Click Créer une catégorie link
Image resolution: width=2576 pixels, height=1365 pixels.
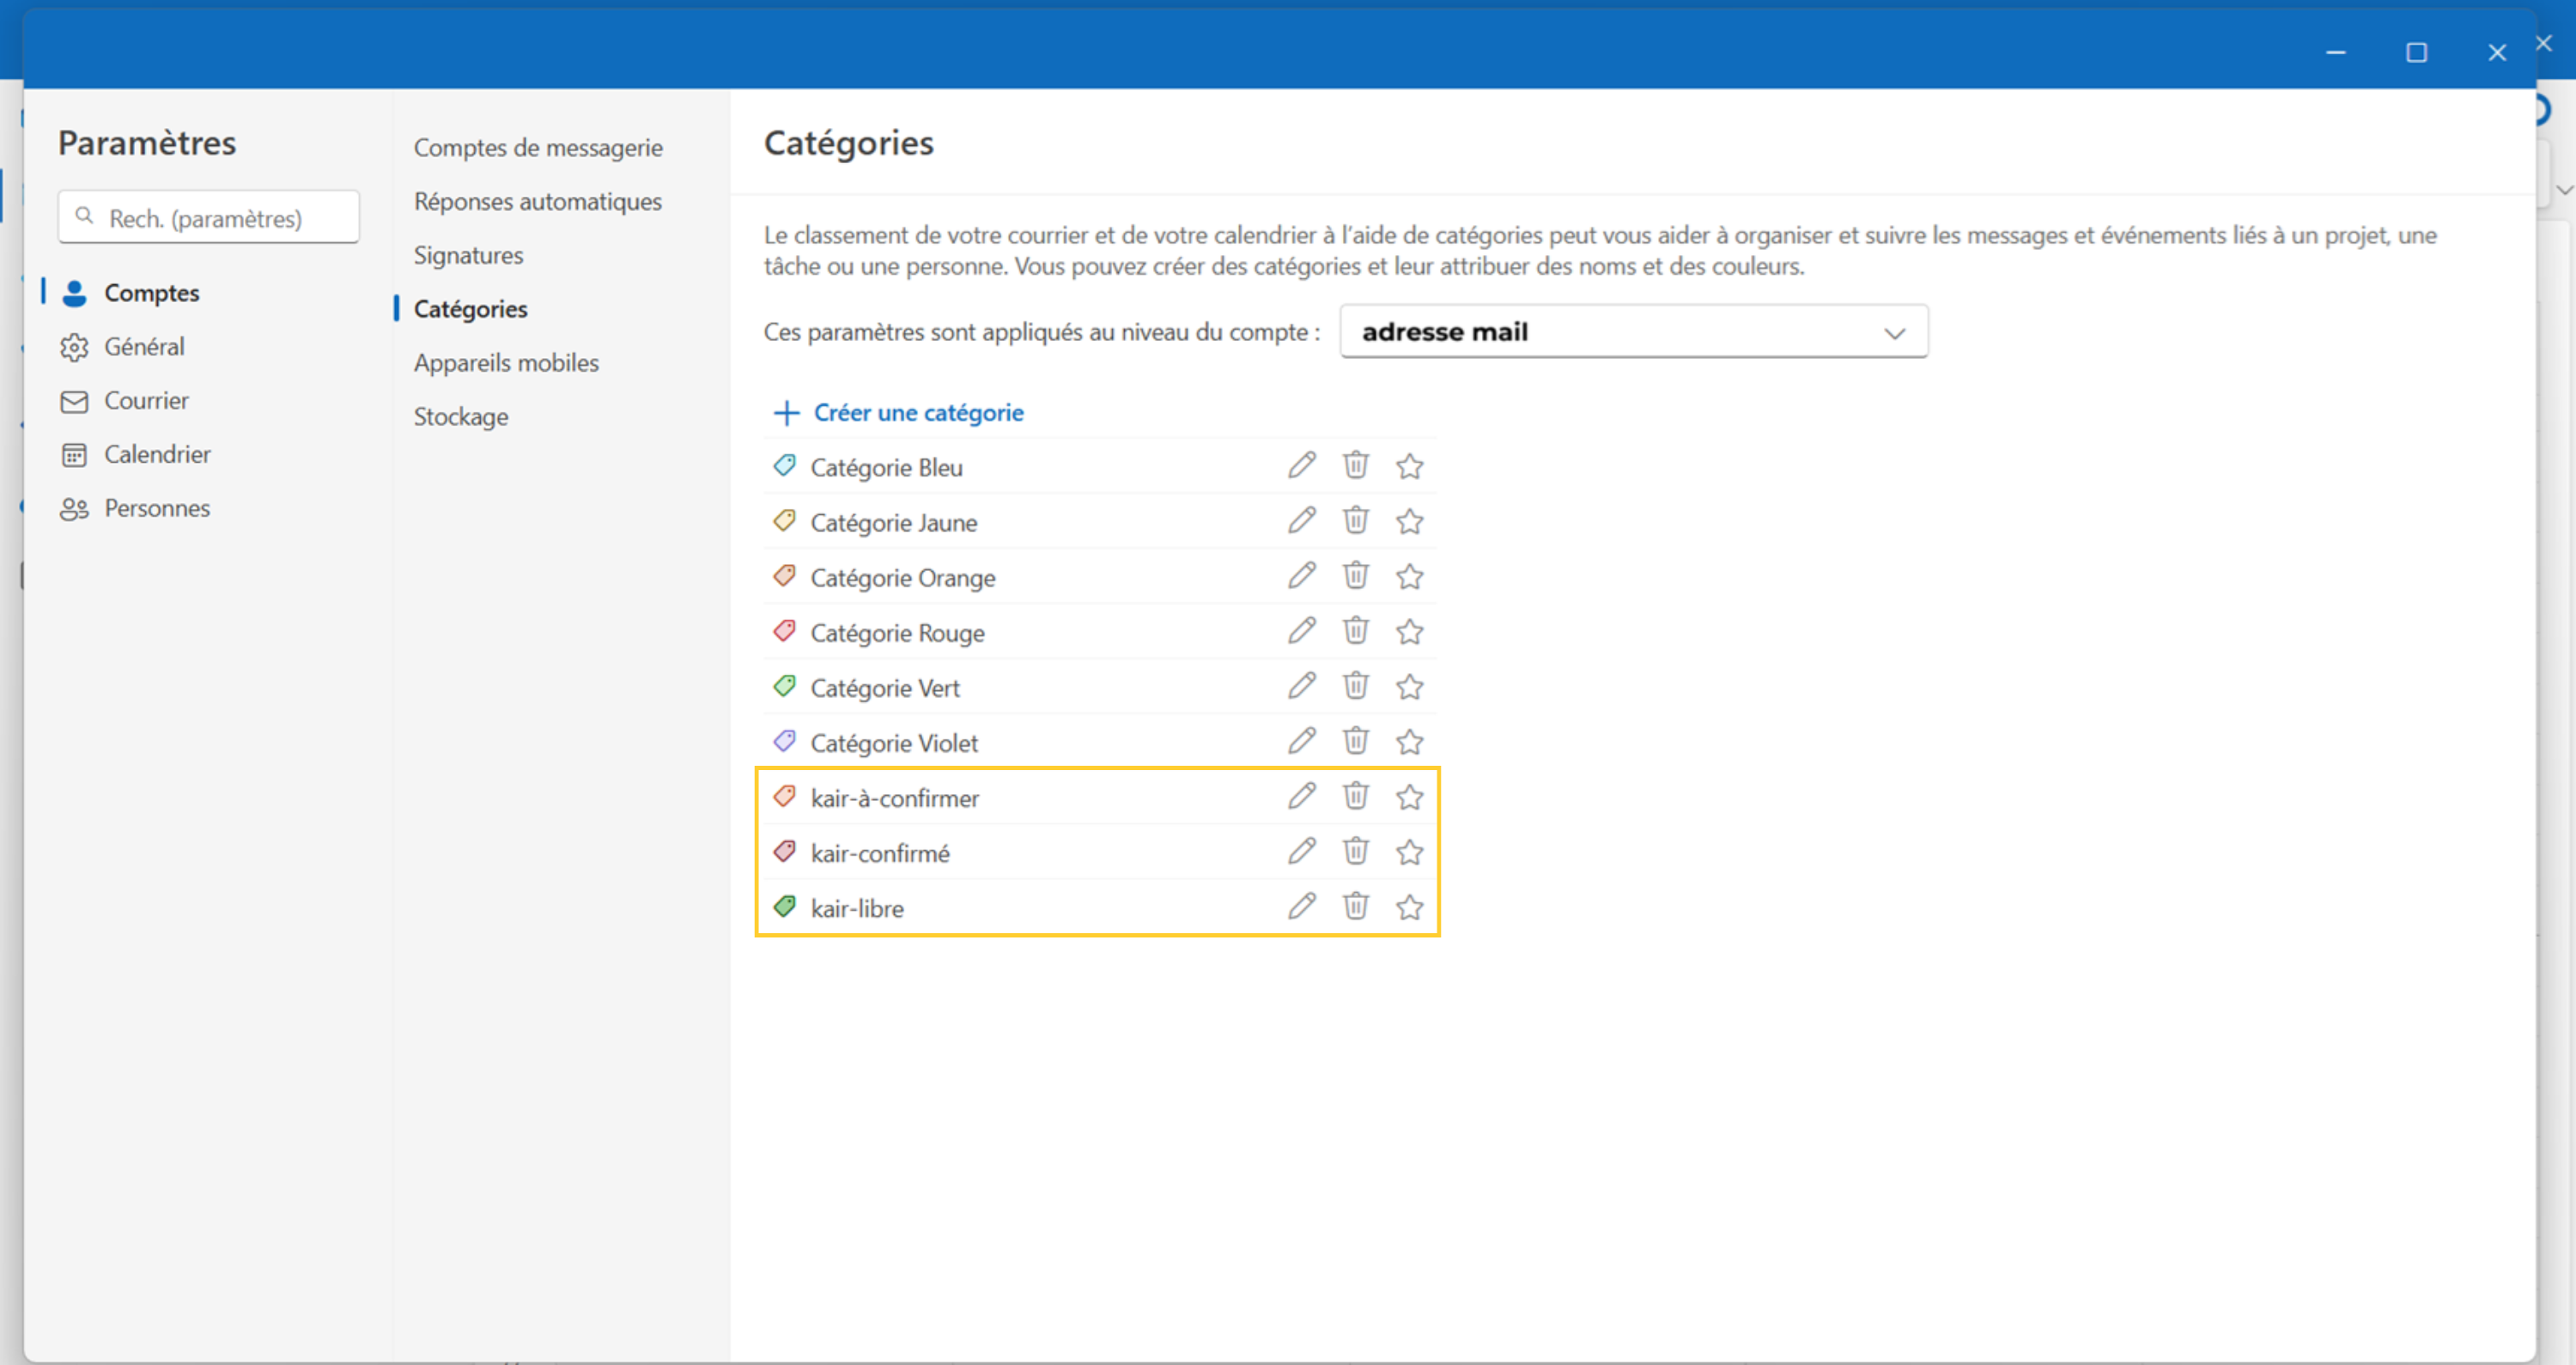point(918,413)
